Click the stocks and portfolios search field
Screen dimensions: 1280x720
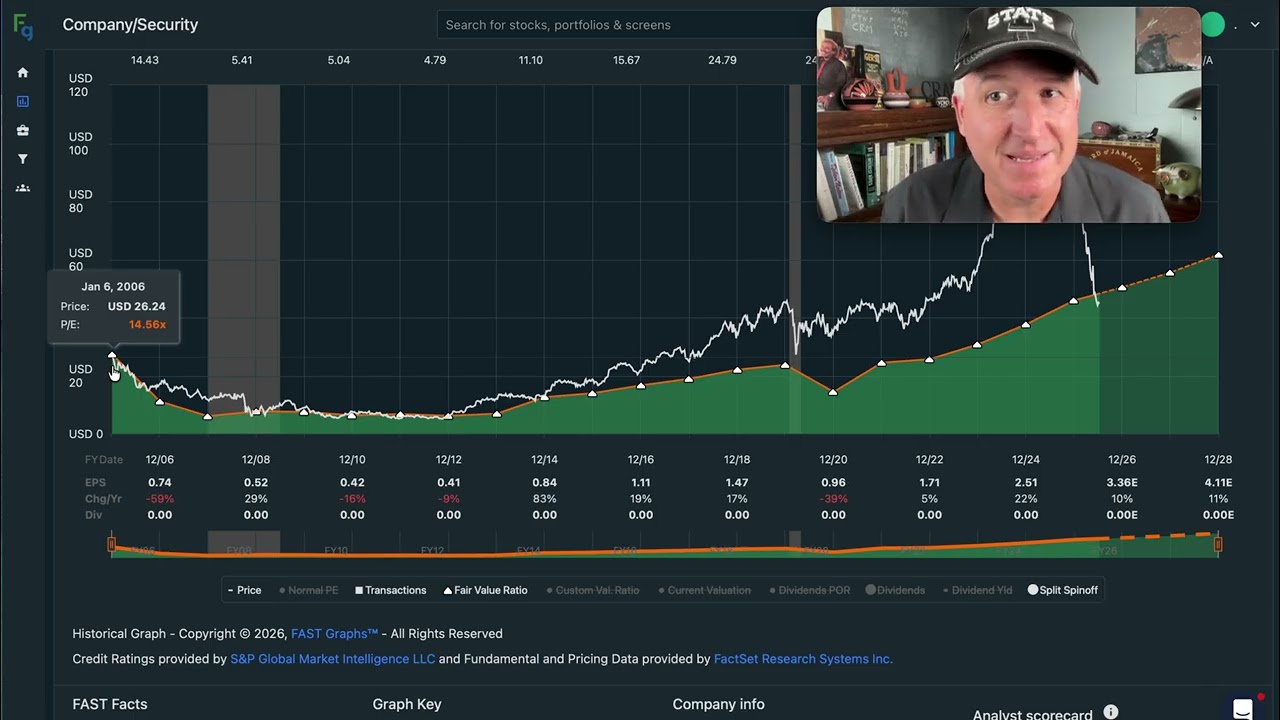point(627,25)
